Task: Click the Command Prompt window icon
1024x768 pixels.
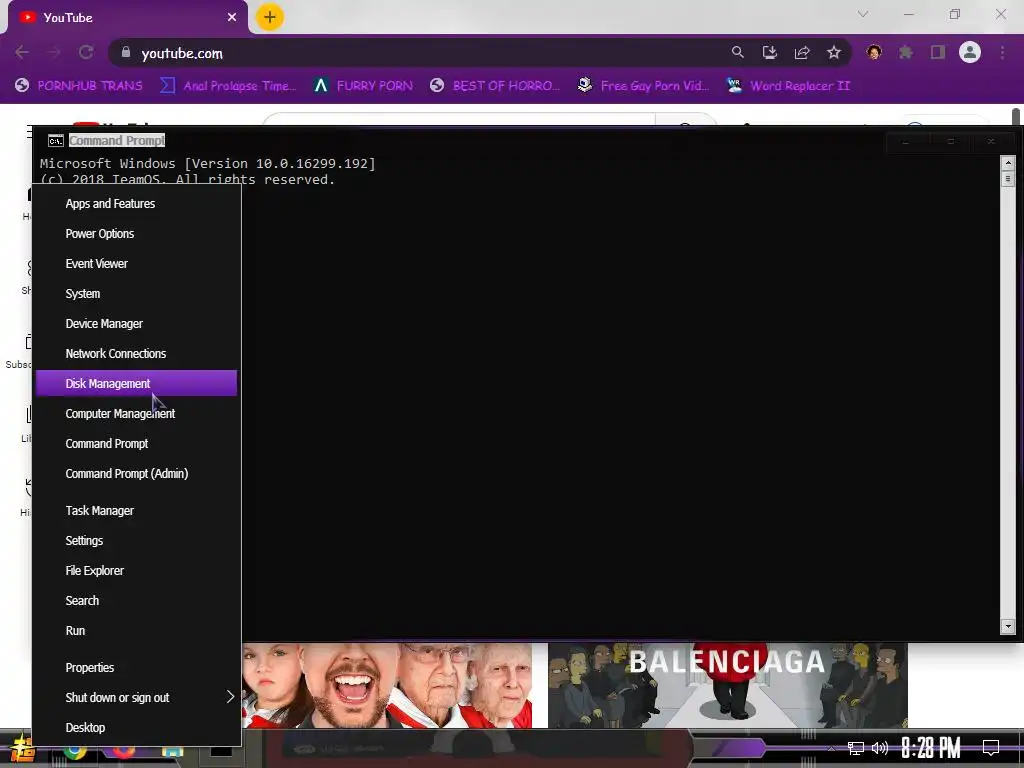Action: [x=56, y=140]
